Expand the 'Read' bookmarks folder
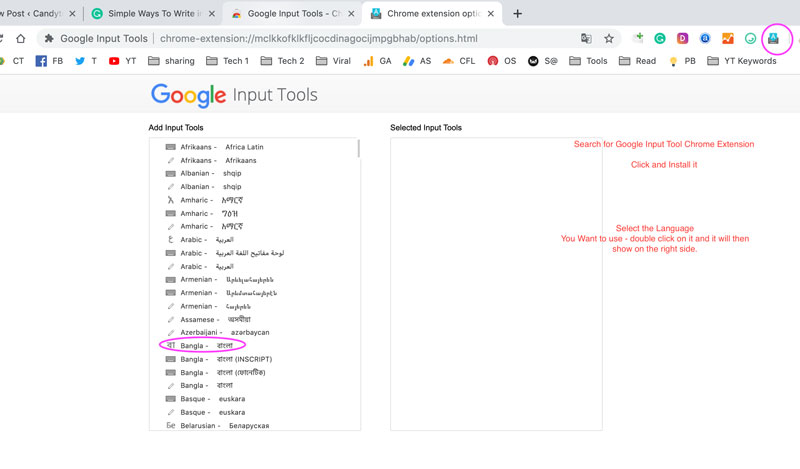Image resolution: width=800 pixels, height=469 pixels. tap(637, 61)
